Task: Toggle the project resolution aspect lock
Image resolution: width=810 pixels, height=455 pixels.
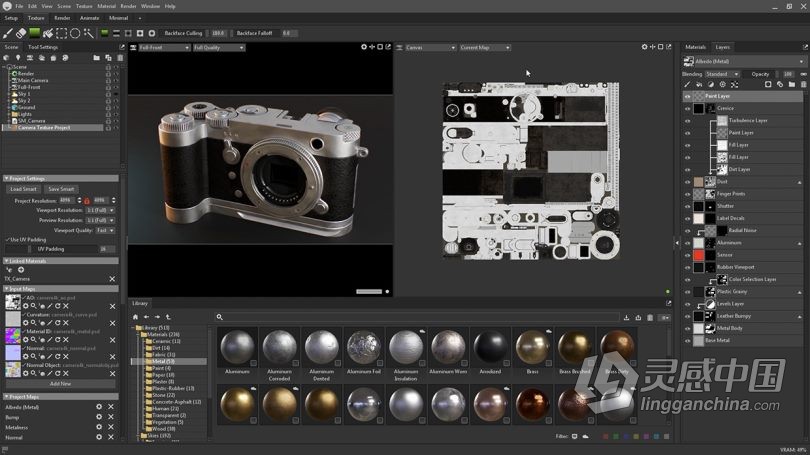Action: [x=87, y=200]
